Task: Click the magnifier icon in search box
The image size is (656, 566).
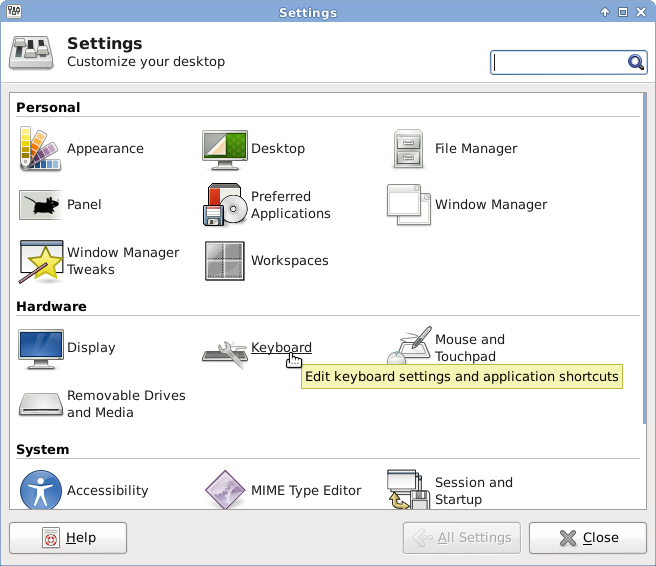Action: pyautogui.click(x=636, y=63)
